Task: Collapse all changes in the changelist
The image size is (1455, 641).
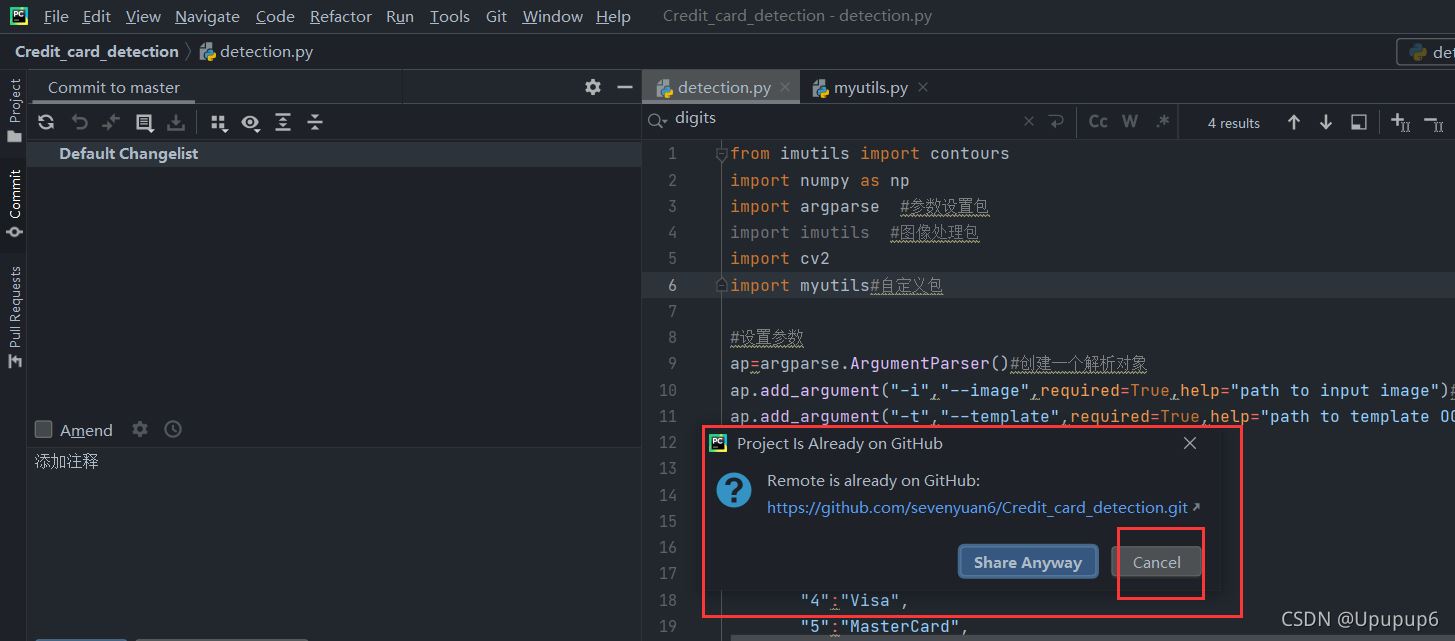Action: point(315,122)
